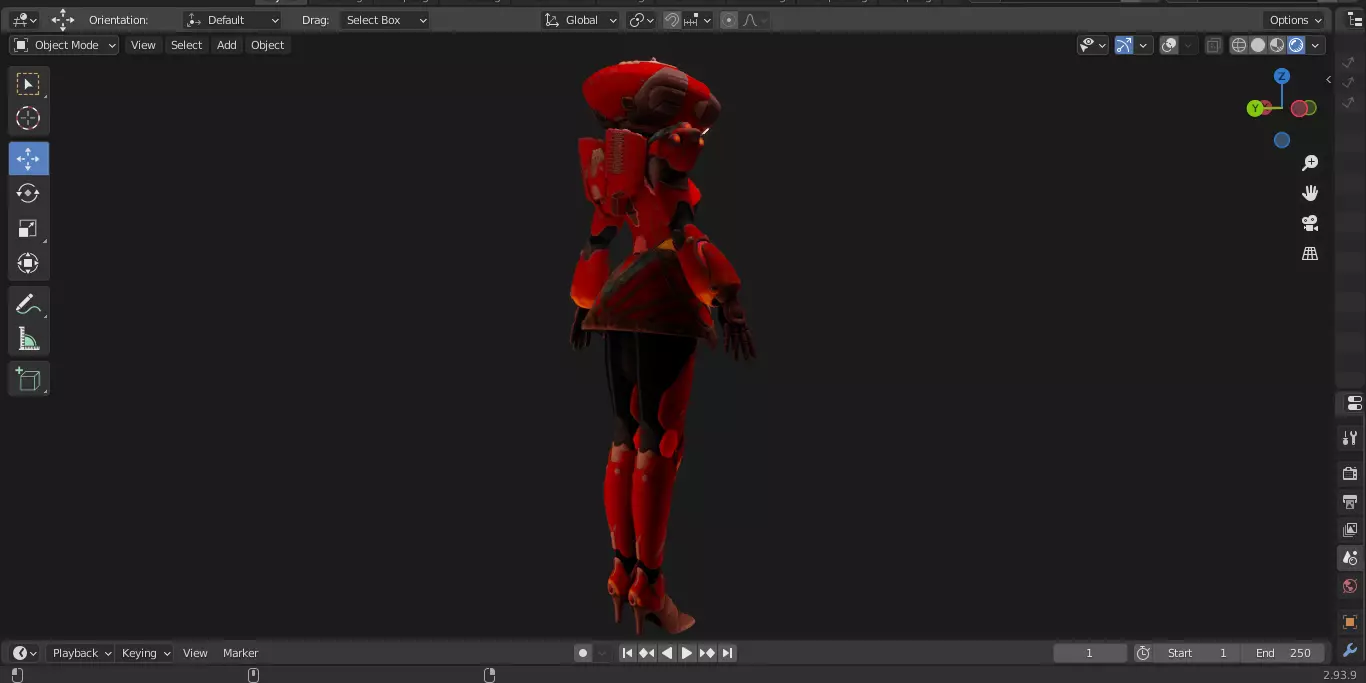The image size is (1366, 683).
Task: Open the Output properties tab
Action: 1350,501
